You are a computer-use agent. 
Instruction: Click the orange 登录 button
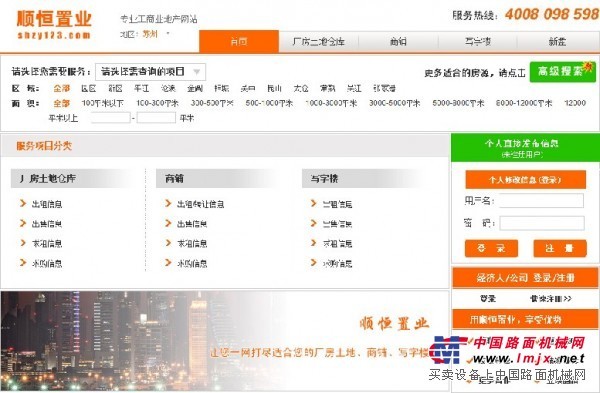coord(491,248)
